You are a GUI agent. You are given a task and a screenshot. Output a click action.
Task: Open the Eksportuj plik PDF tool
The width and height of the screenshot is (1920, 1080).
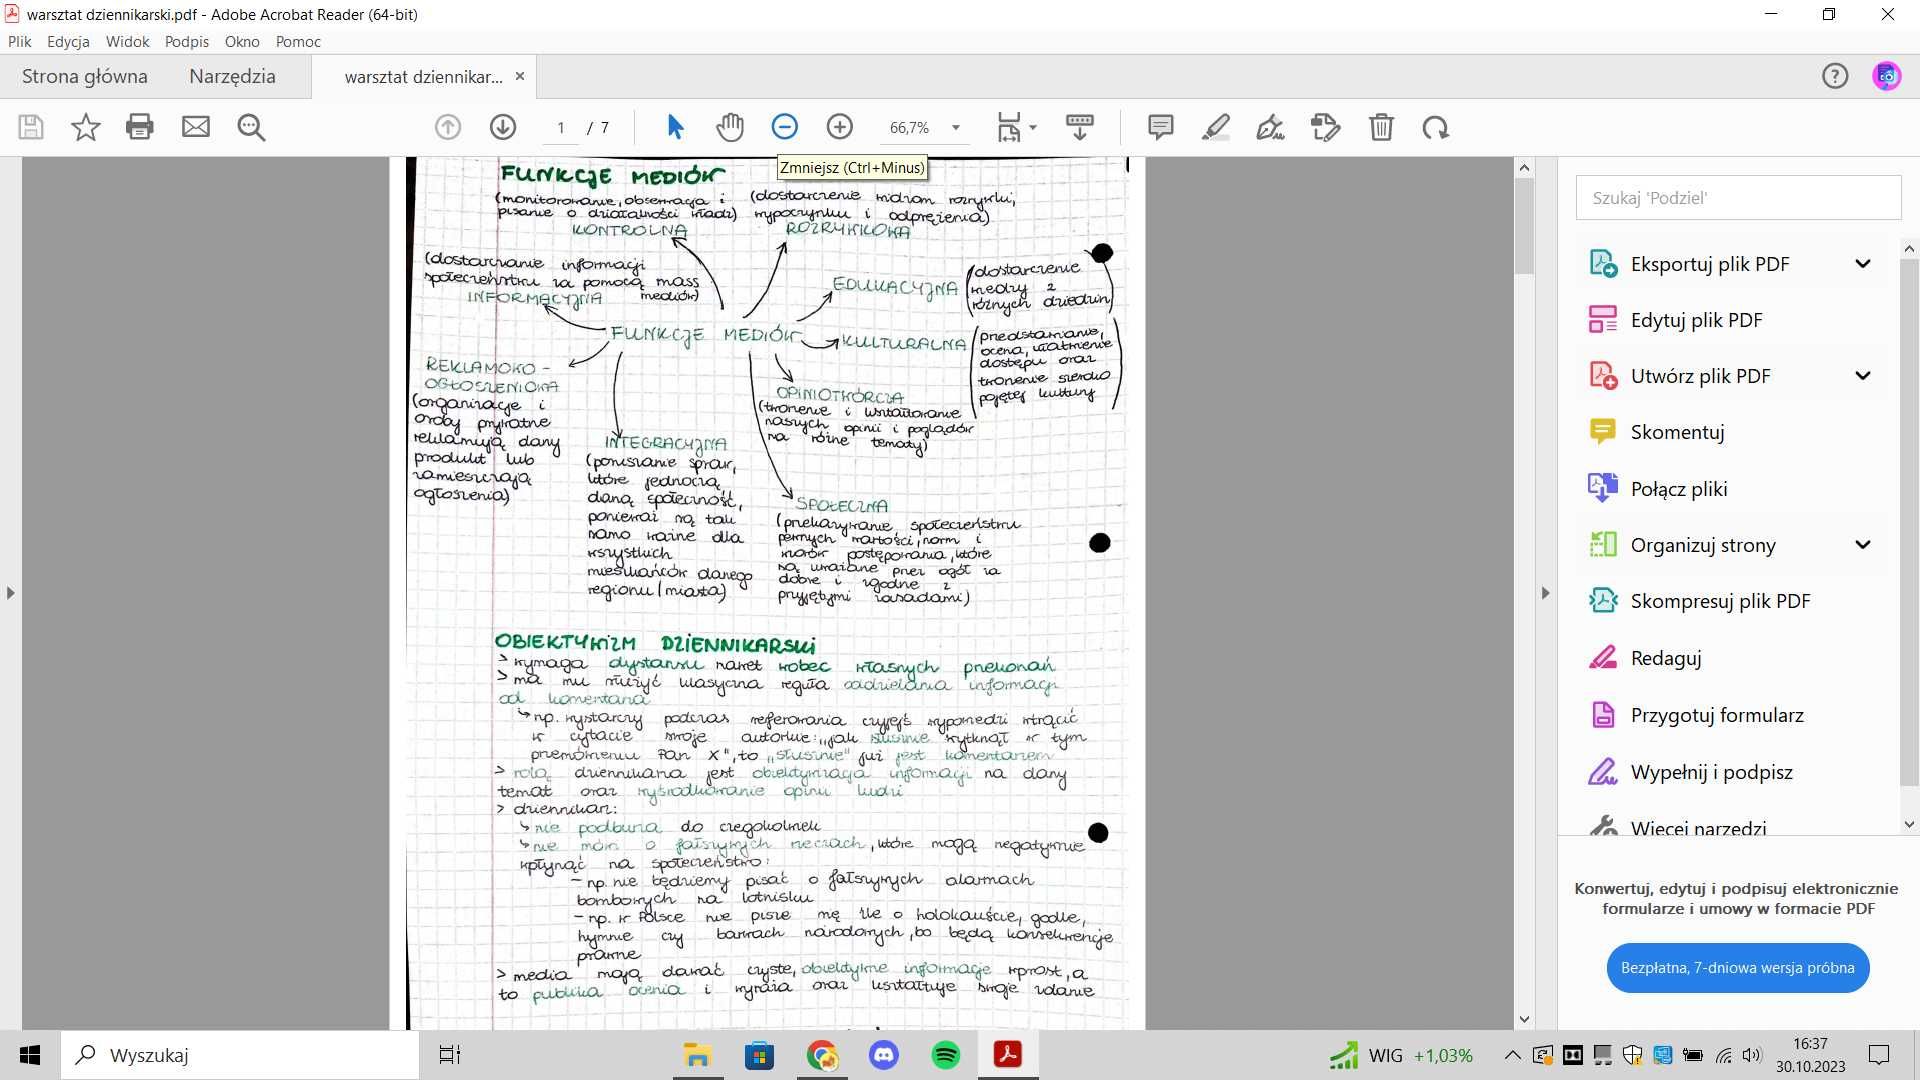(1710, 264)
